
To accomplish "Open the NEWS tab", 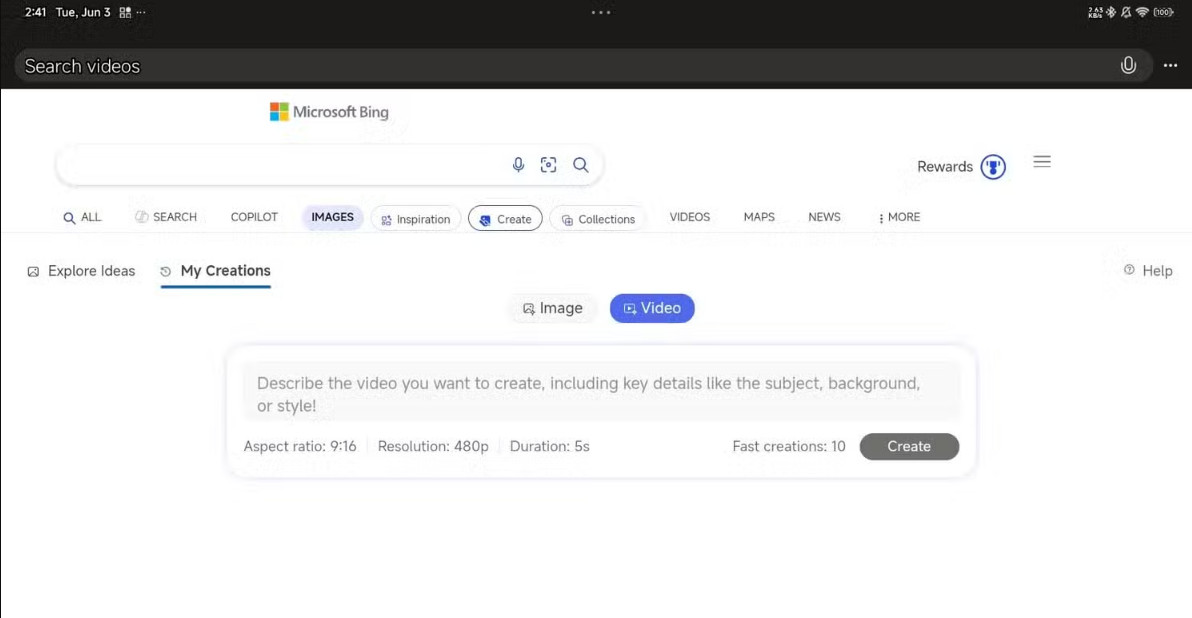I will pyautogui.click(x=824, y=217).
